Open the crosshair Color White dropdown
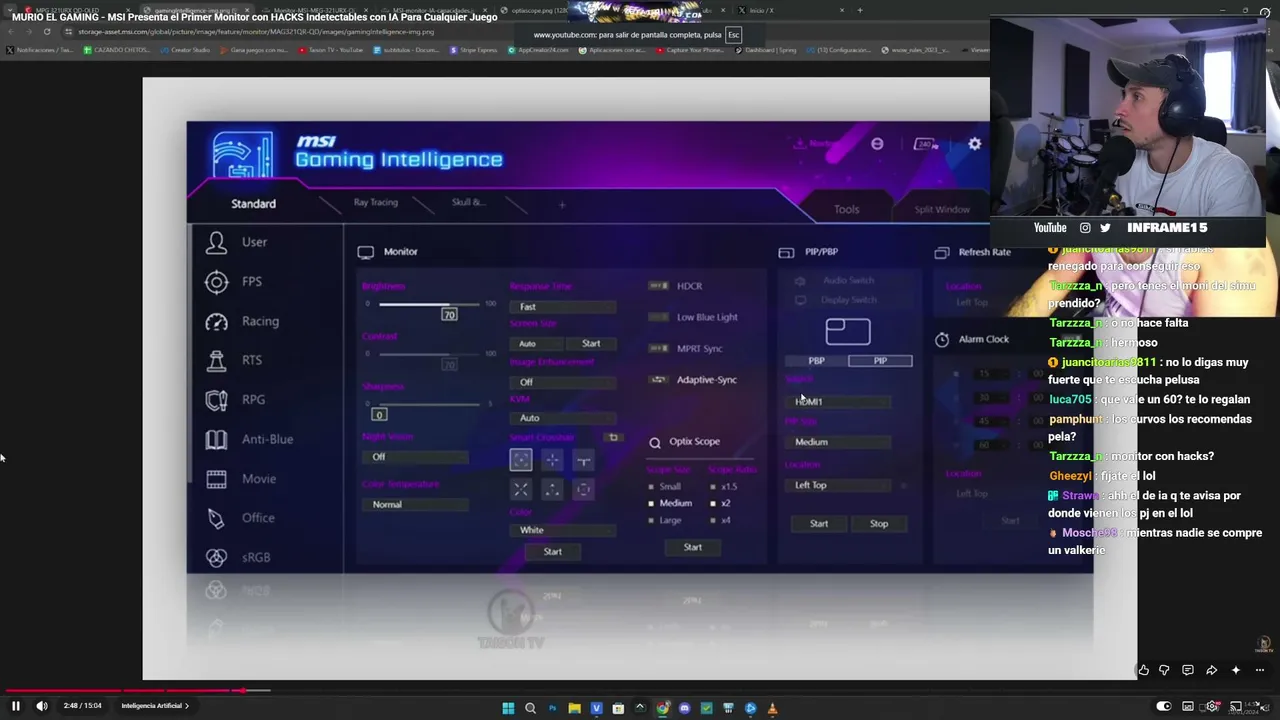The width and height of the screenshot is (1280, 720). (563, 530)
